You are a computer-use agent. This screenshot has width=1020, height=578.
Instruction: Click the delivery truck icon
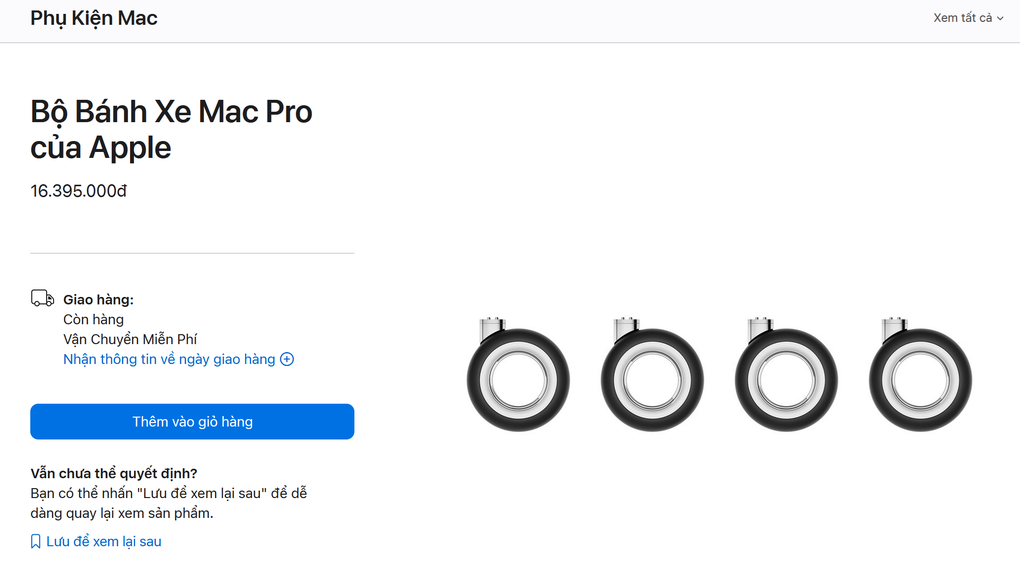pyautogui.click(x=41, y=298)
